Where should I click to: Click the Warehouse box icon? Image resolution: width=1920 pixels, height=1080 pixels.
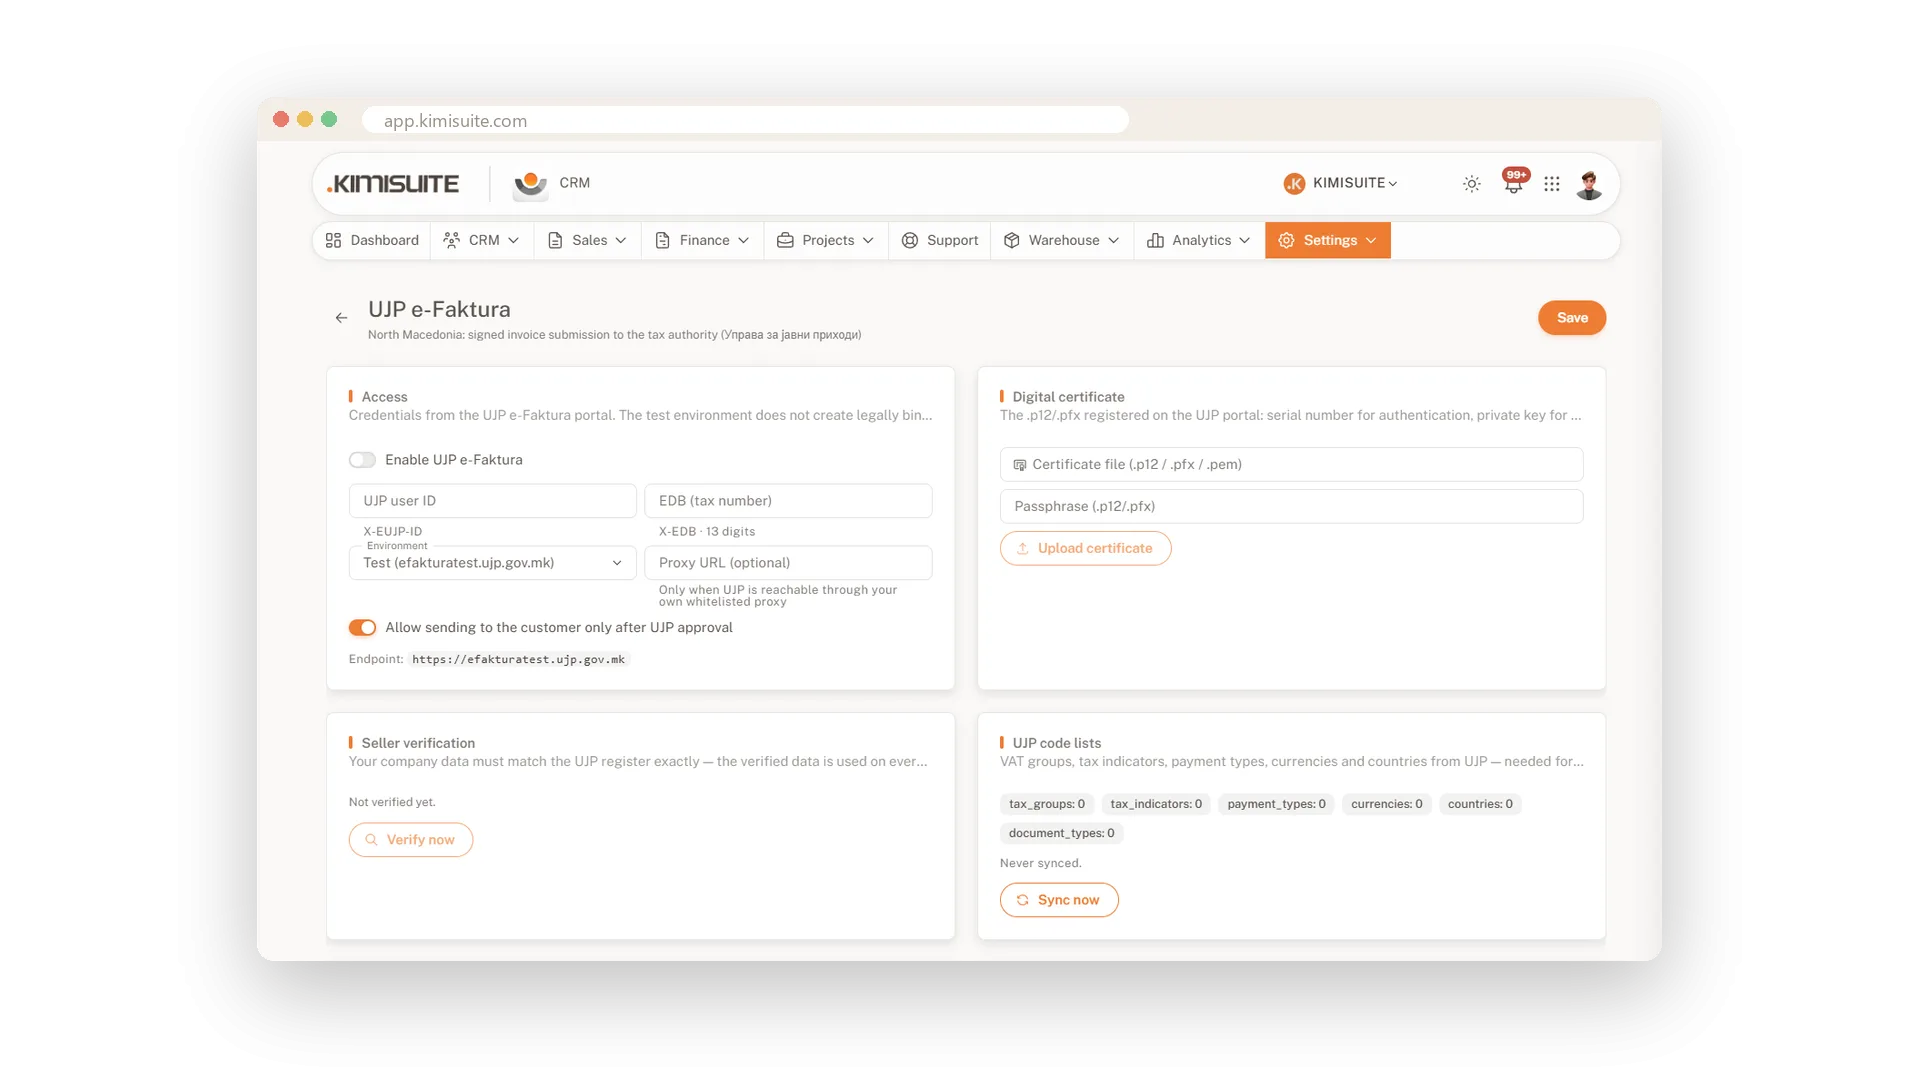coord(1012,241)
